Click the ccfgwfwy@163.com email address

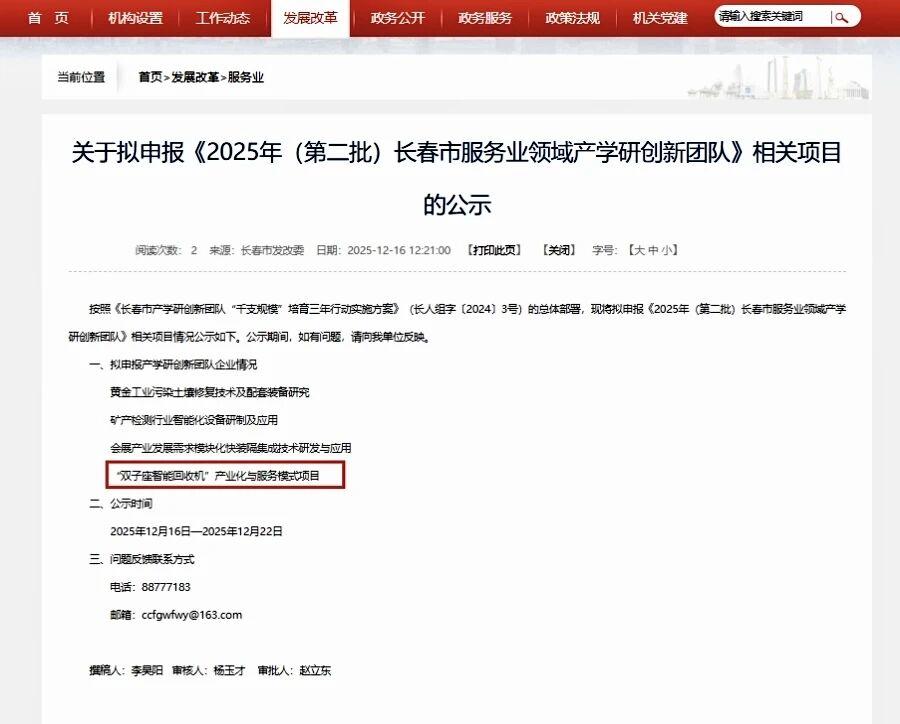click(191, 615)
